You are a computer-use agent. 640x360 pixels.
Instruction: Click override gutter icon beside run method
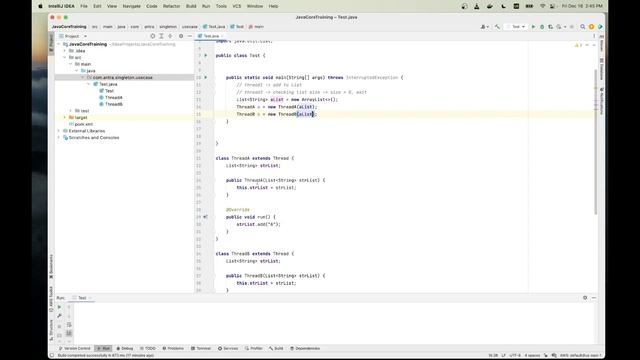205,217
